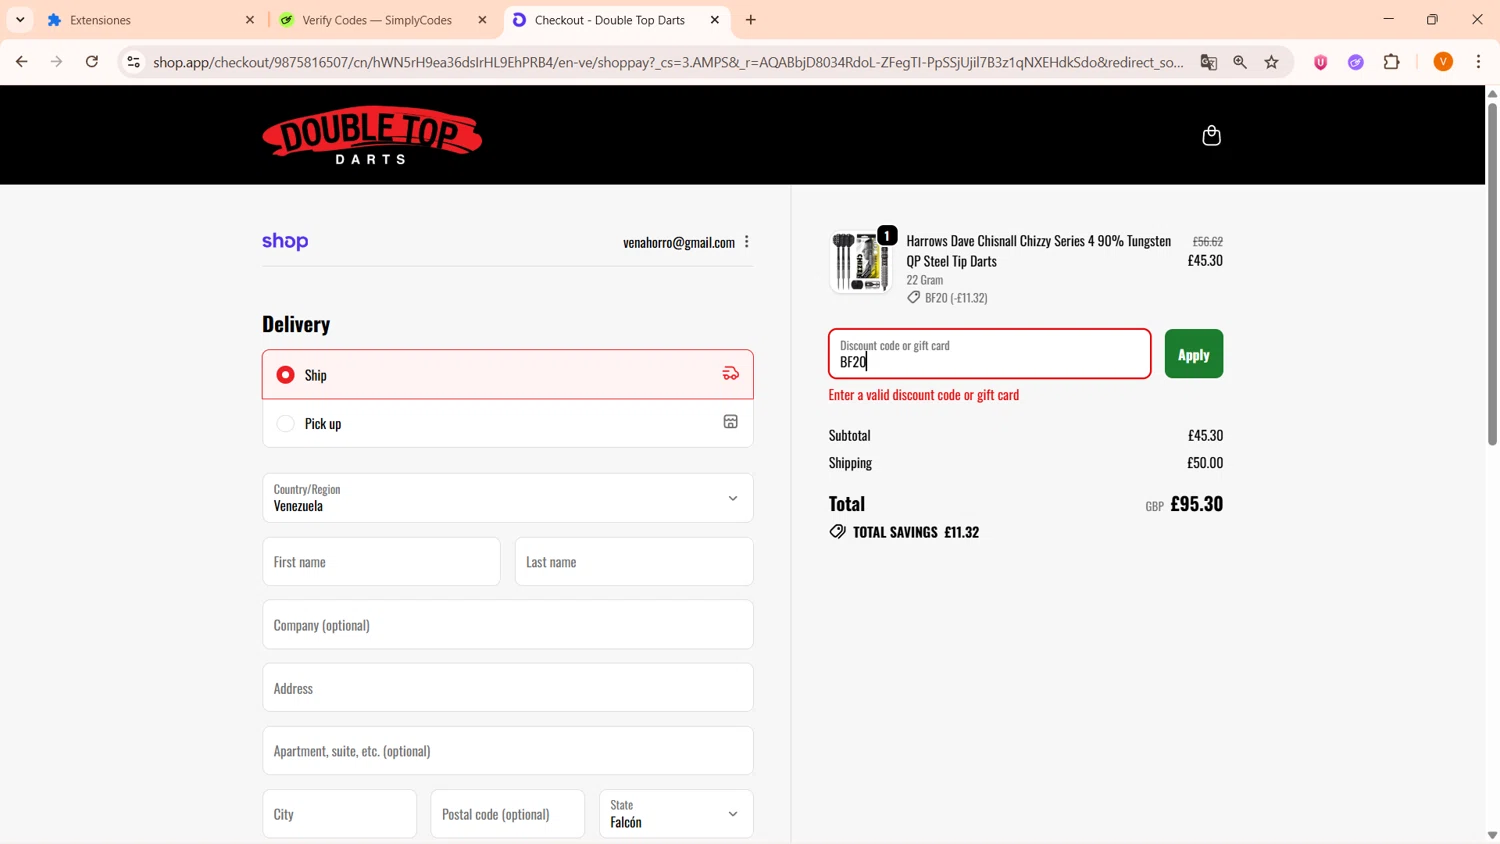Click the browser address bar URL
Image resolution: width=1500 pixels, height=844 pixels.
(x=668, y=62)
